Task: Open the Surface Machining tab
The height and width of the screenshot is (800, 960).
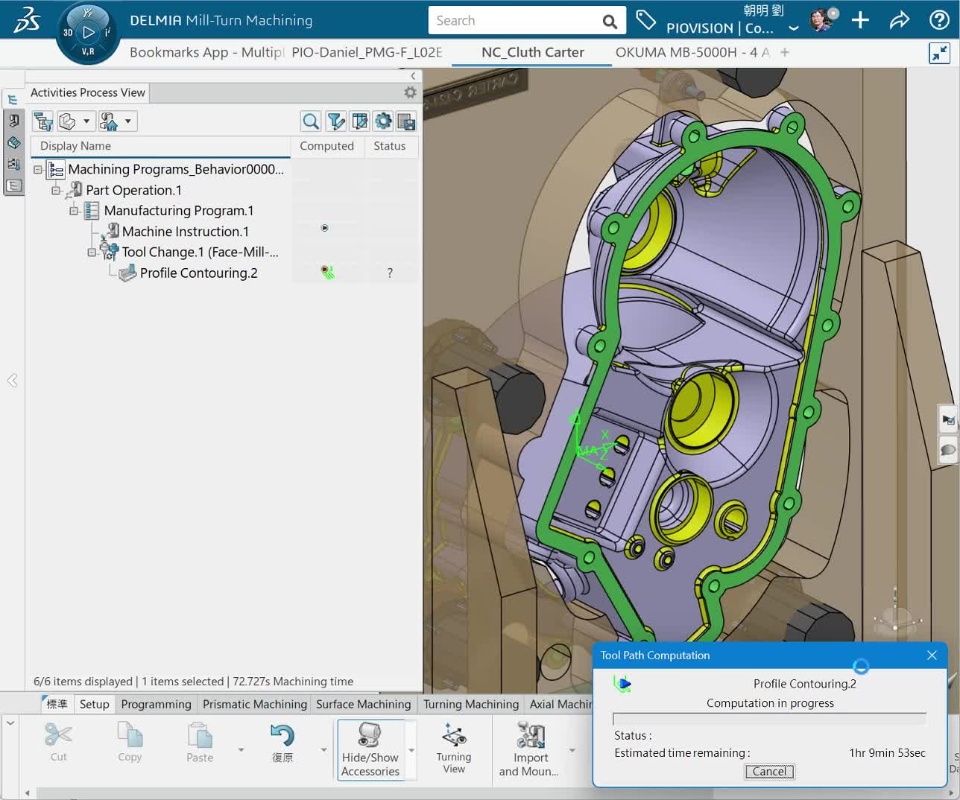Action: point(363,704)
